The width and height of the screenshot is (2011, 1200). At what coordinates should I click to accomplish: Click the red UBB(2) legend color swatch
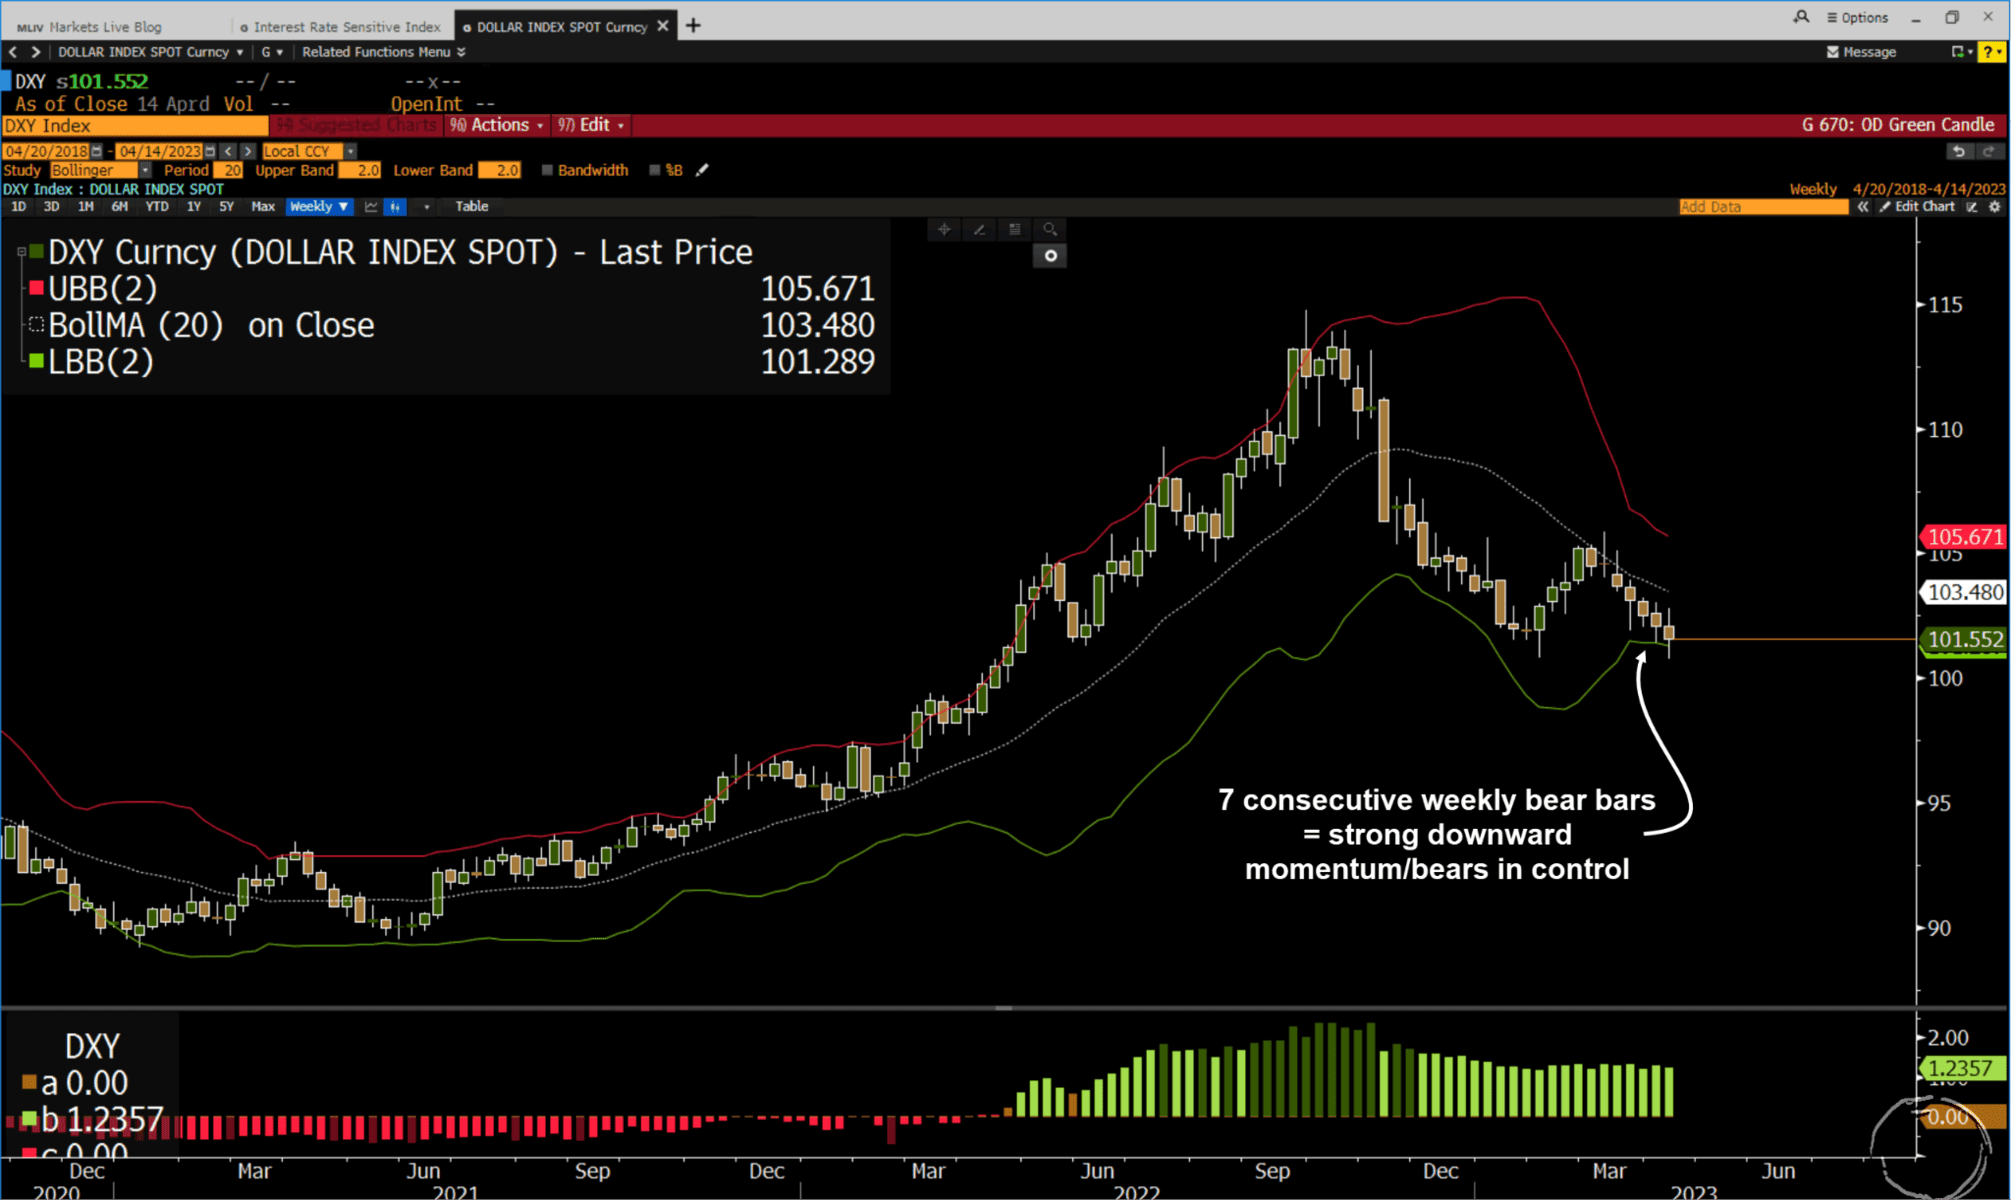[36, 289]
